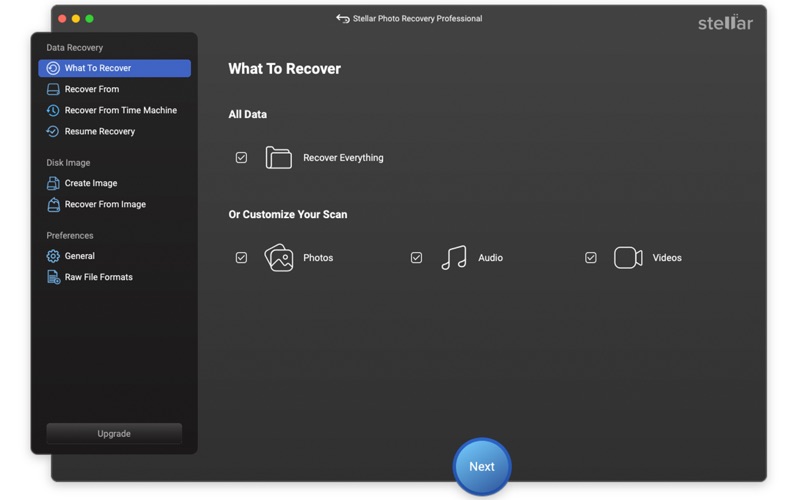Select What To Recover in sidebar
The image size is (800, 500).
tap(114, 68)
